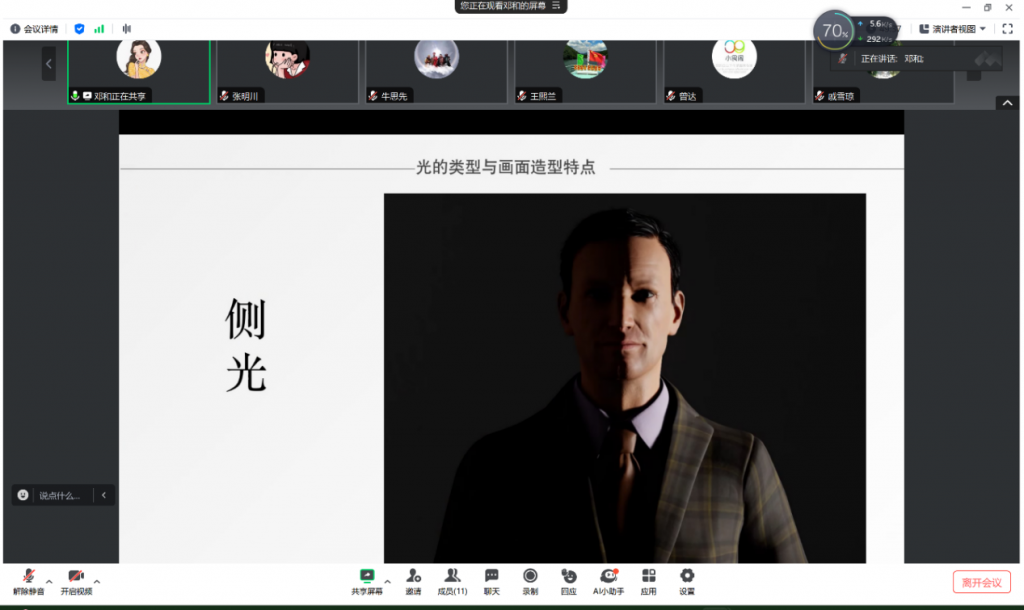
Task: Open the apps (应用) icon
Action: point(649,580)
